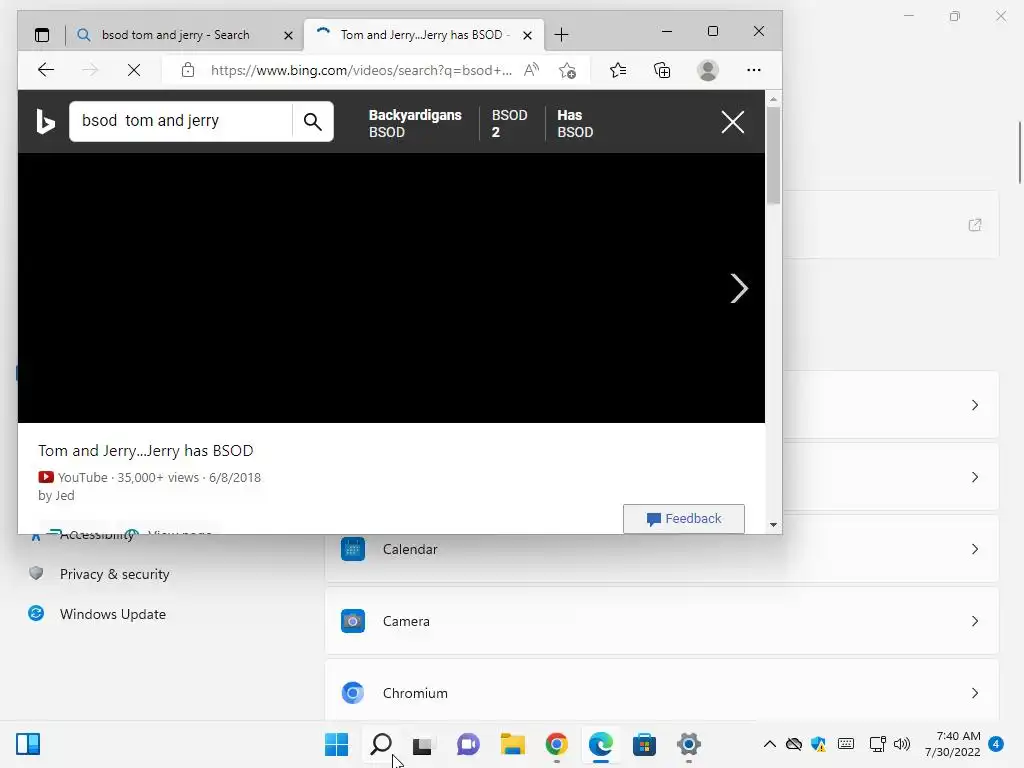
Task: Add this page to favorites
Action: coord(568,70)
